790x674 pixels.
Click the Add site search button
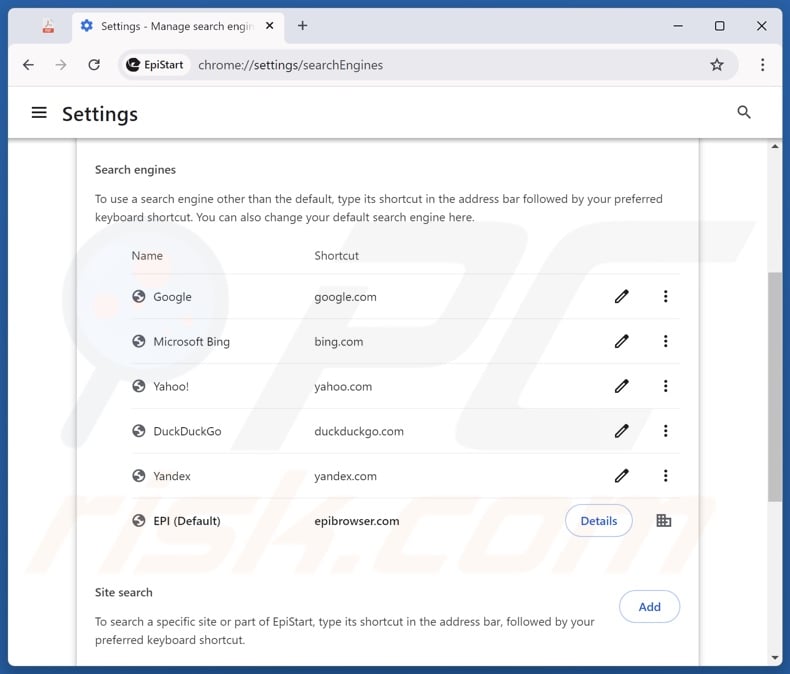point(649,606)
